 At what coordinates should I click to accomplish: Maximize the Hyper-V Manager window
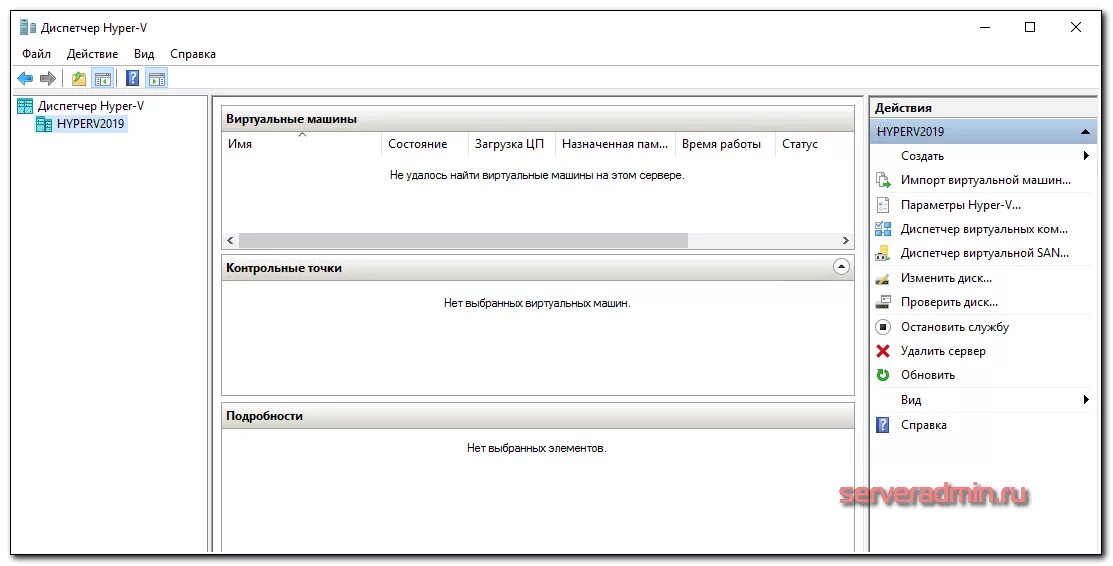[x=1030, y=28]
